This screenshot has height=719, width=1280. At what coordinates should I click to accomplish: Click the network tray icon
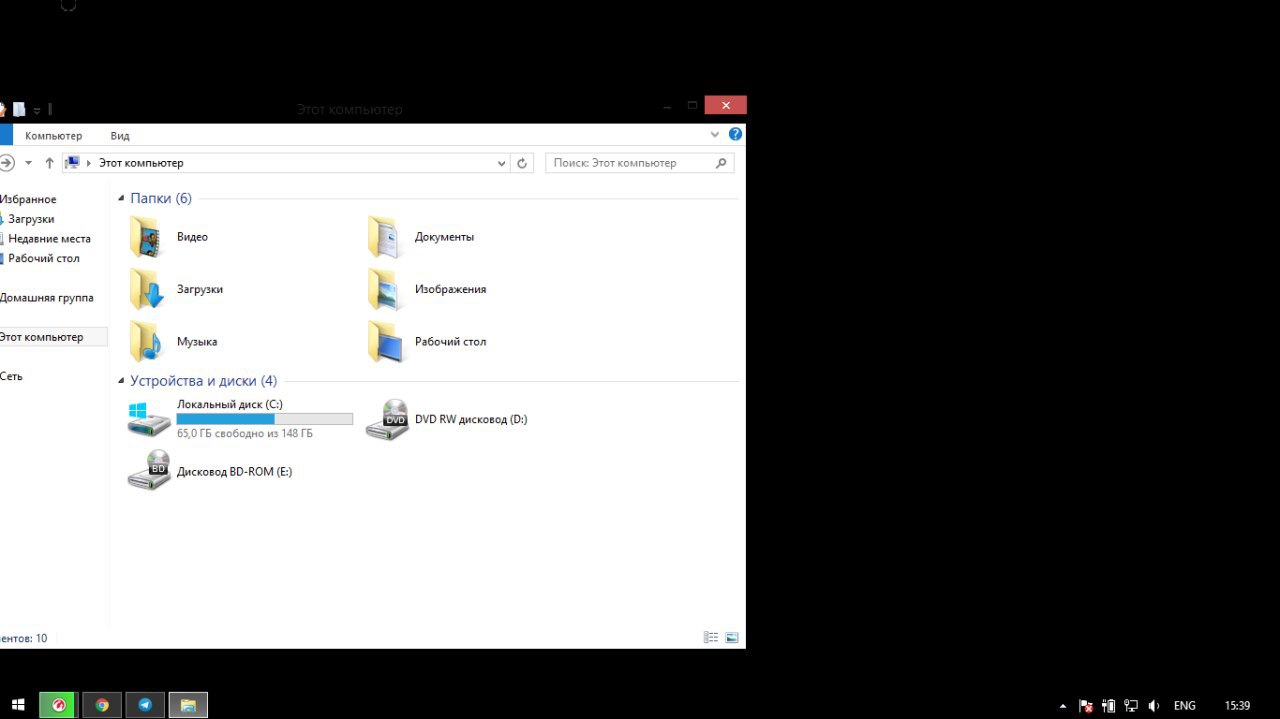click(1132, 706)
